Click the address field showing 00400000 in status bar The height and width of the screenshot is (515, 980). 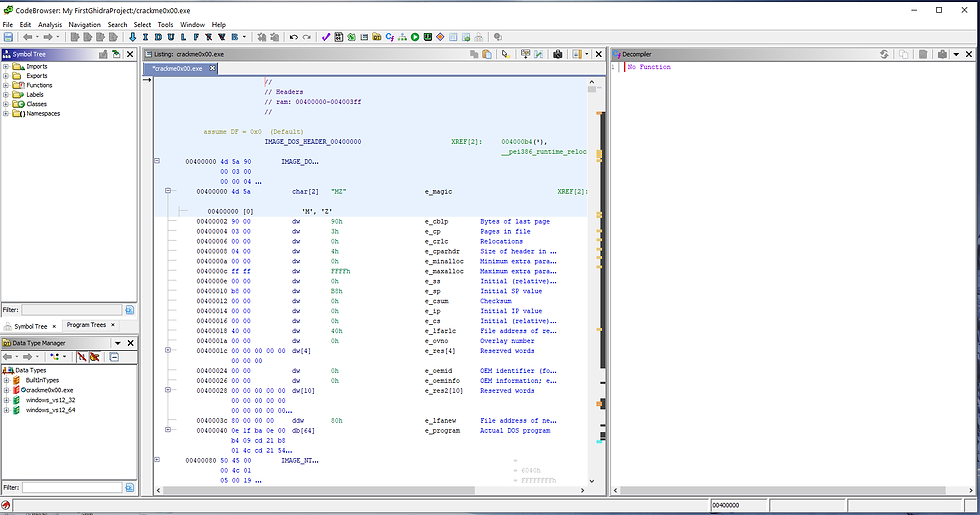tap(739, 505)
